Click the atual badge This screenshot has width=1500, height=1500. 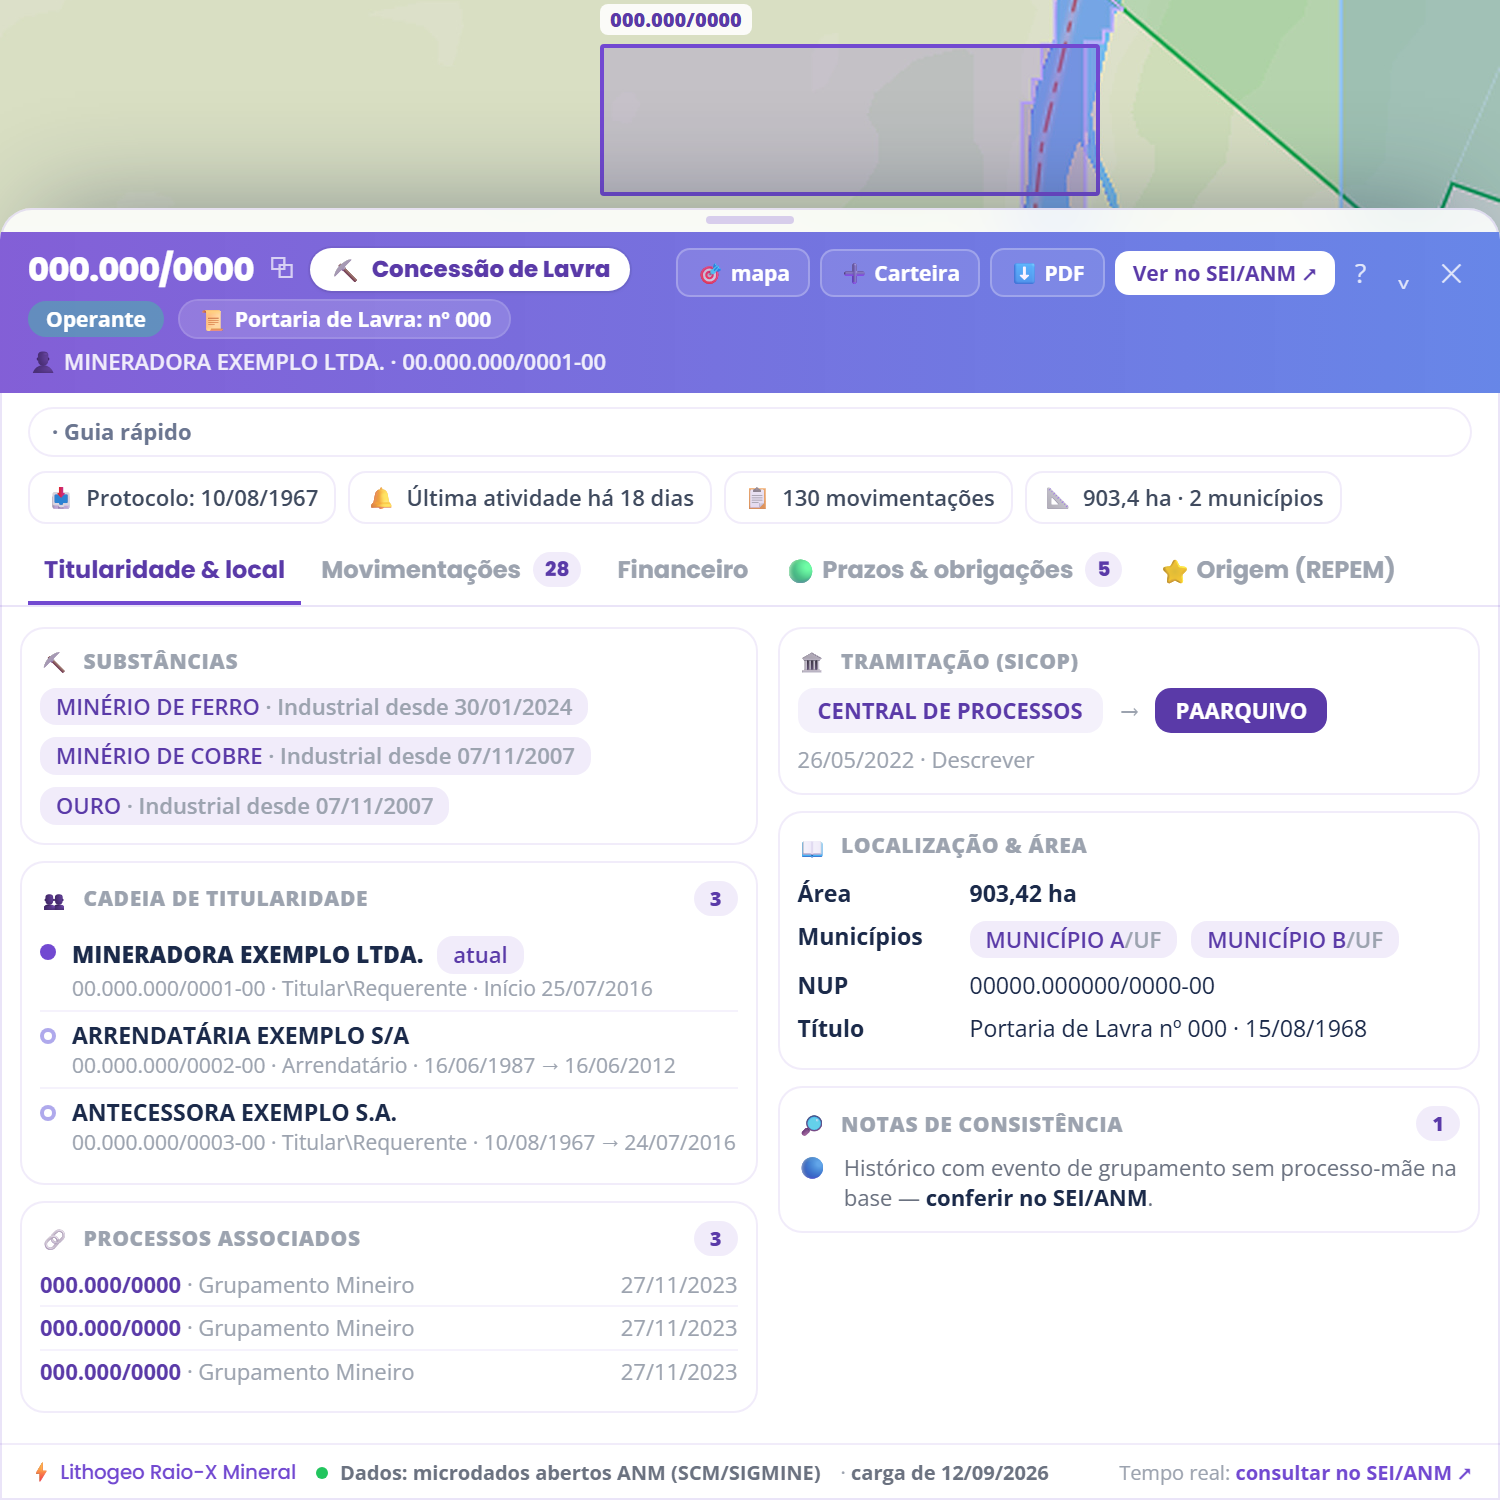pos(480,955)
